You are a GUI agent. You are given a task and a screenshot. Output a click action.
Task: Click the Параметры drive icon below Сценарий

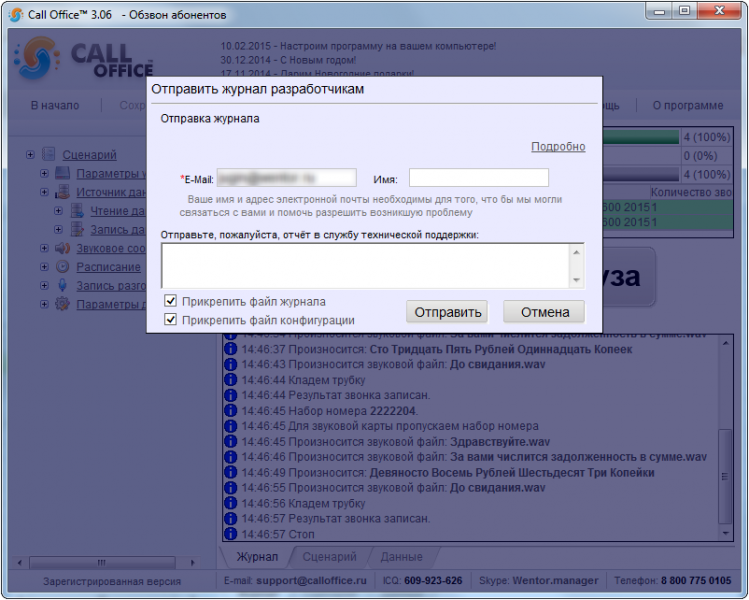[x=63, y=173]
